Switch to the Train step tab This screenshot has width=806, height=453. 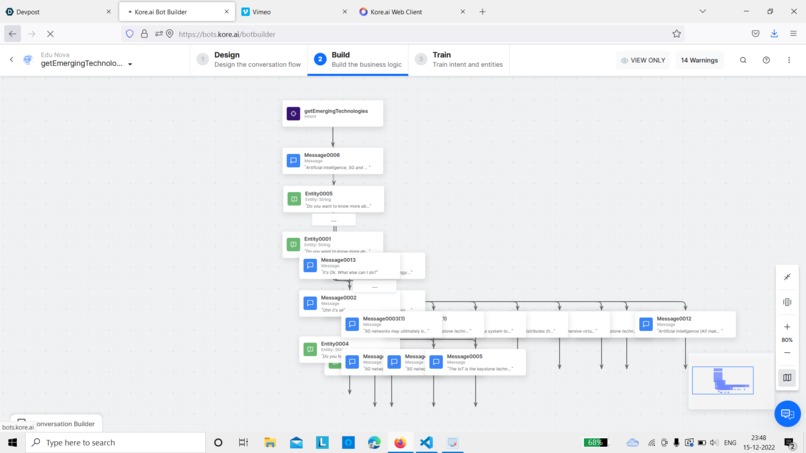459,60
